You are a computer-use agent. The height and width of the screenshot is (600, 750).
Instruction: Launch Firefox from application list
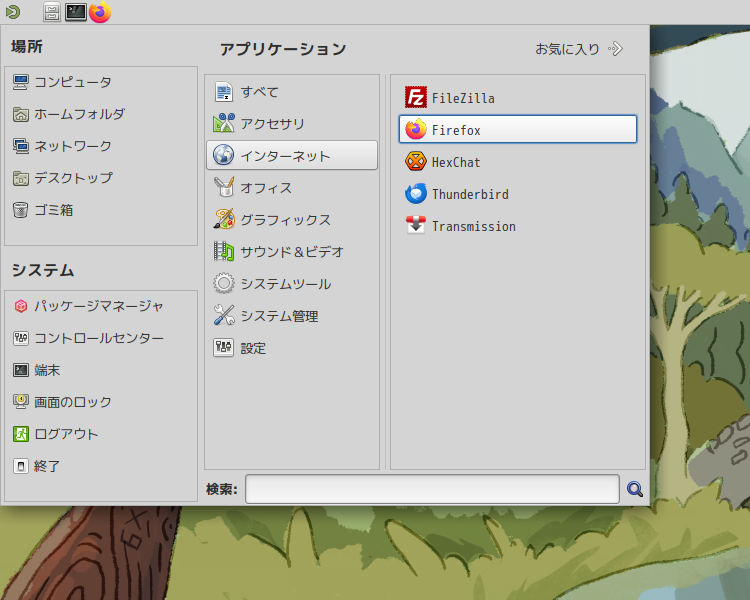click(x=518, y=129)
